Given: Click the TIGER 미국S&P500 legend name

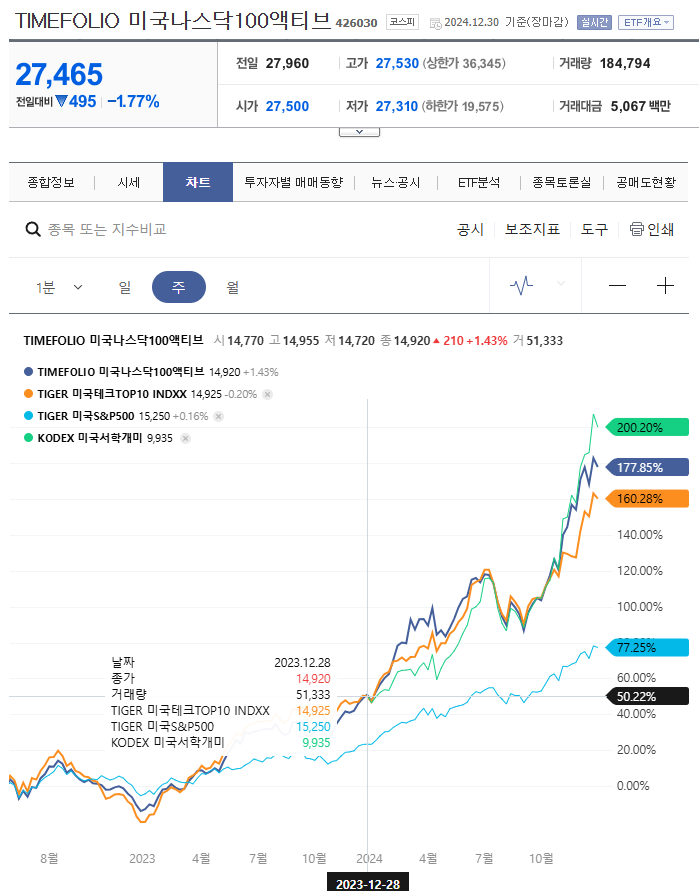Looking at the screenshot, I should [x=86, y=416].
